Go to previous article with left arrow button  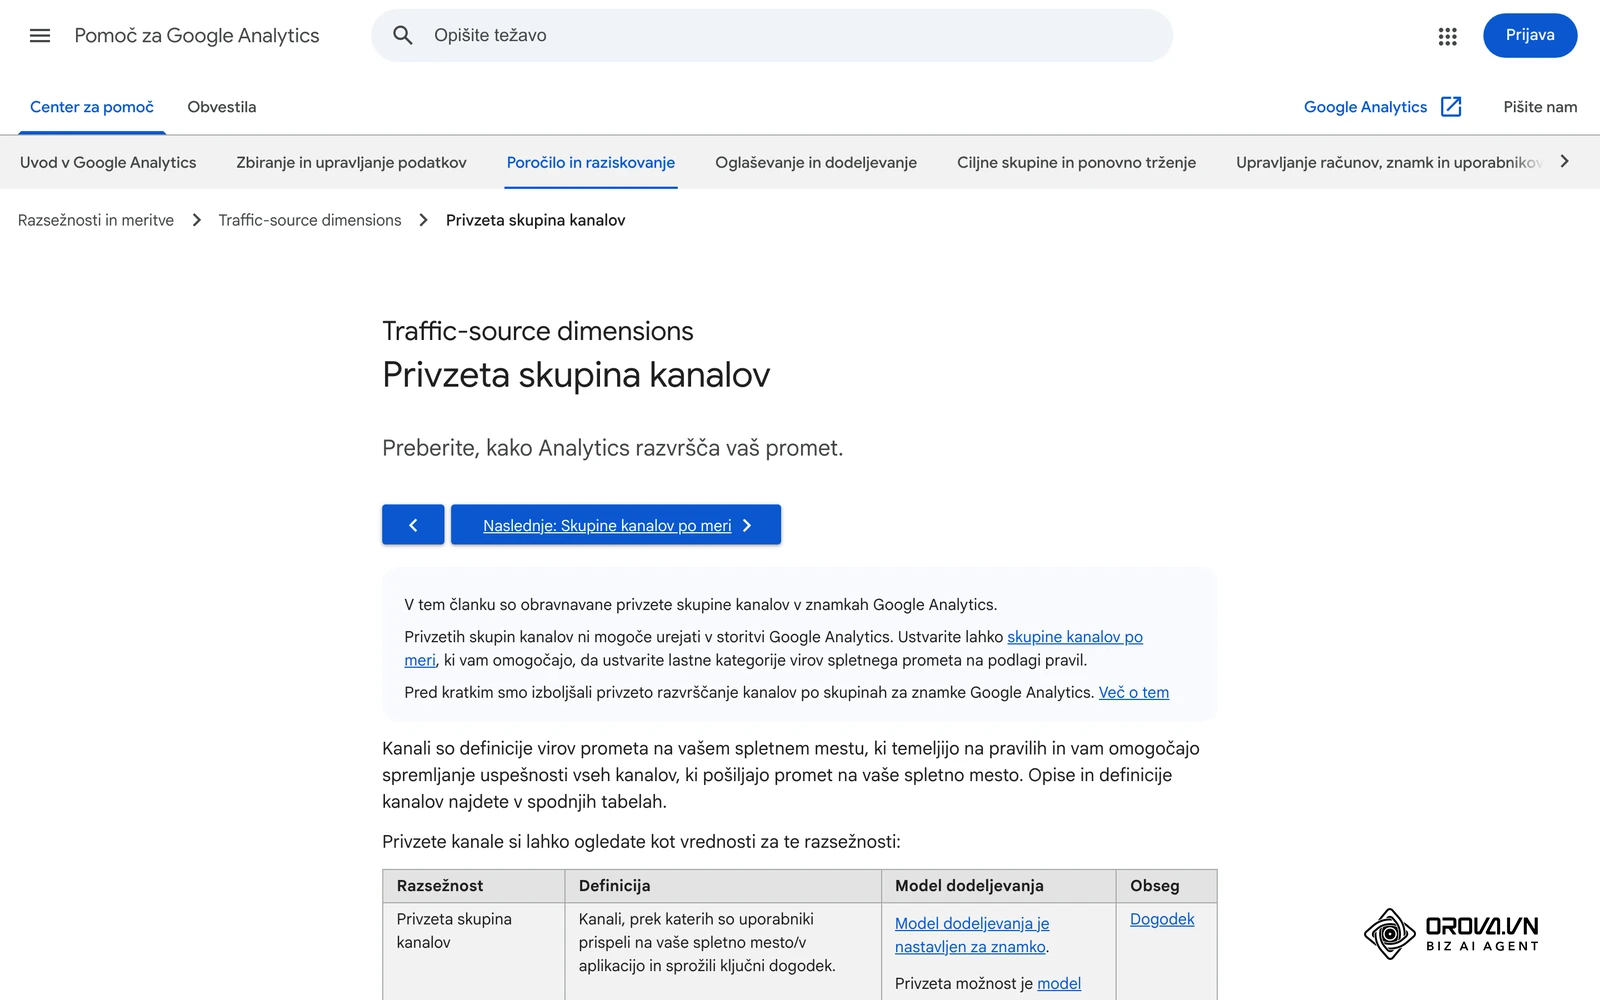(x=413, y=525)
